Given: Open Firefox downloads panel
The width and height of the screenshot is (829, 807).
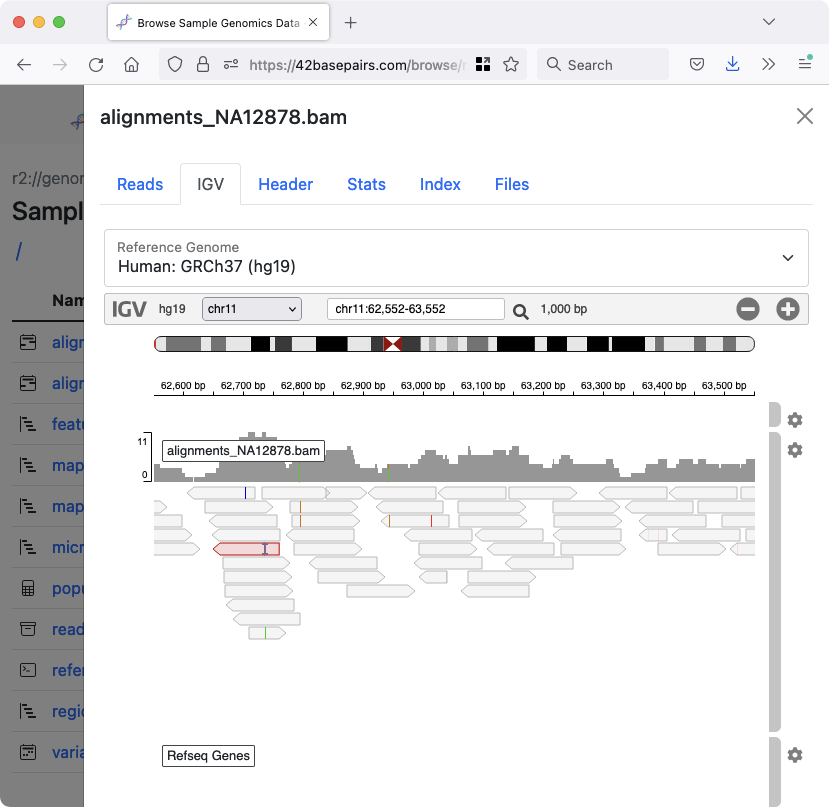Looking at the screenshot, I should 732,63.
